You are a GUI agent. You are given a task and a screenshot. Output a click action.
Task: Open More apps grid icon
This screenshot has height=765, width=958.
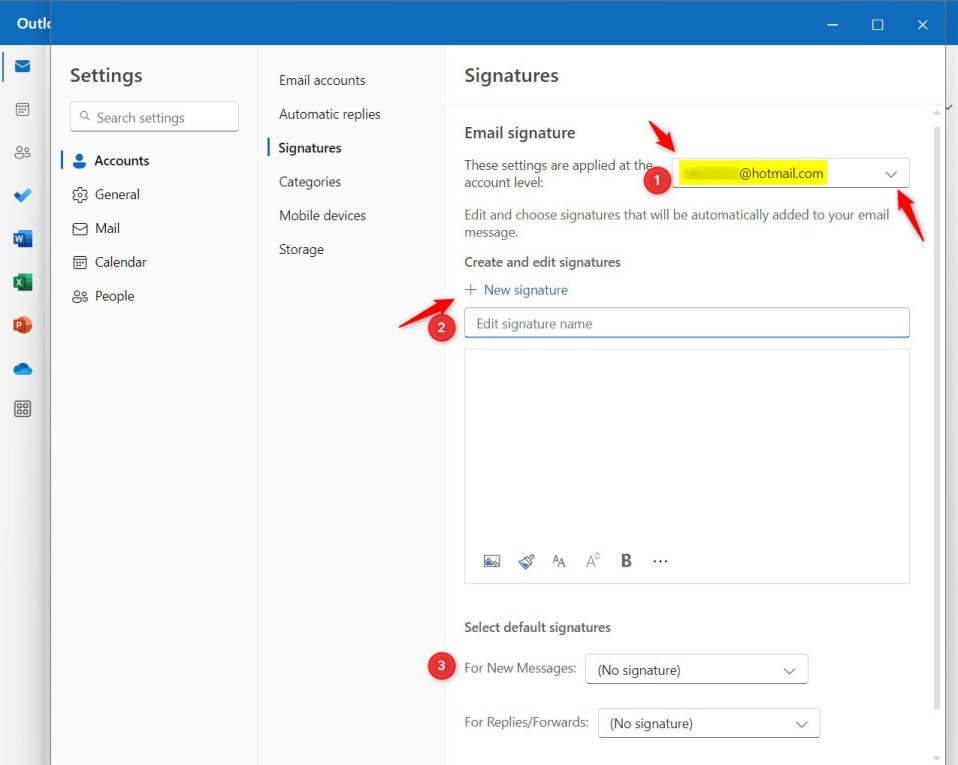(x=22, y=408)
